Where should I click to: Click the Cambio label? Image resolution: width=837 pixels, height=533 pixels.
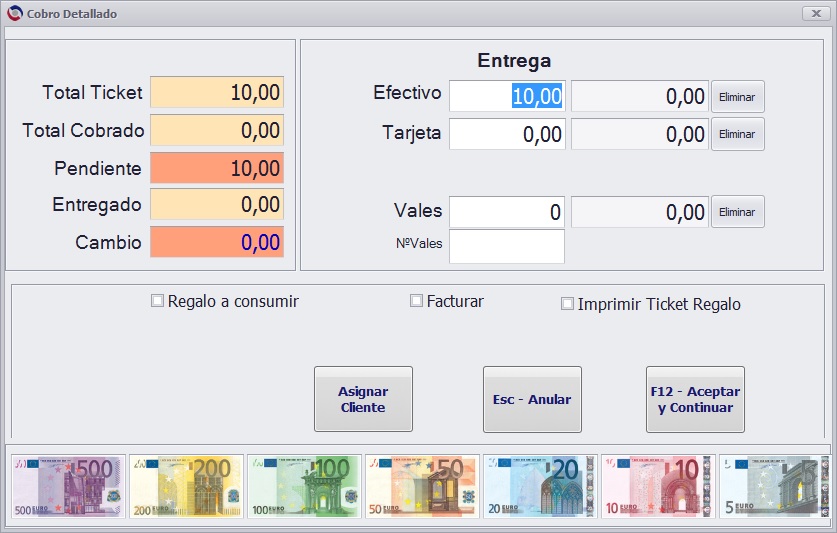click(x=108, y=242)
